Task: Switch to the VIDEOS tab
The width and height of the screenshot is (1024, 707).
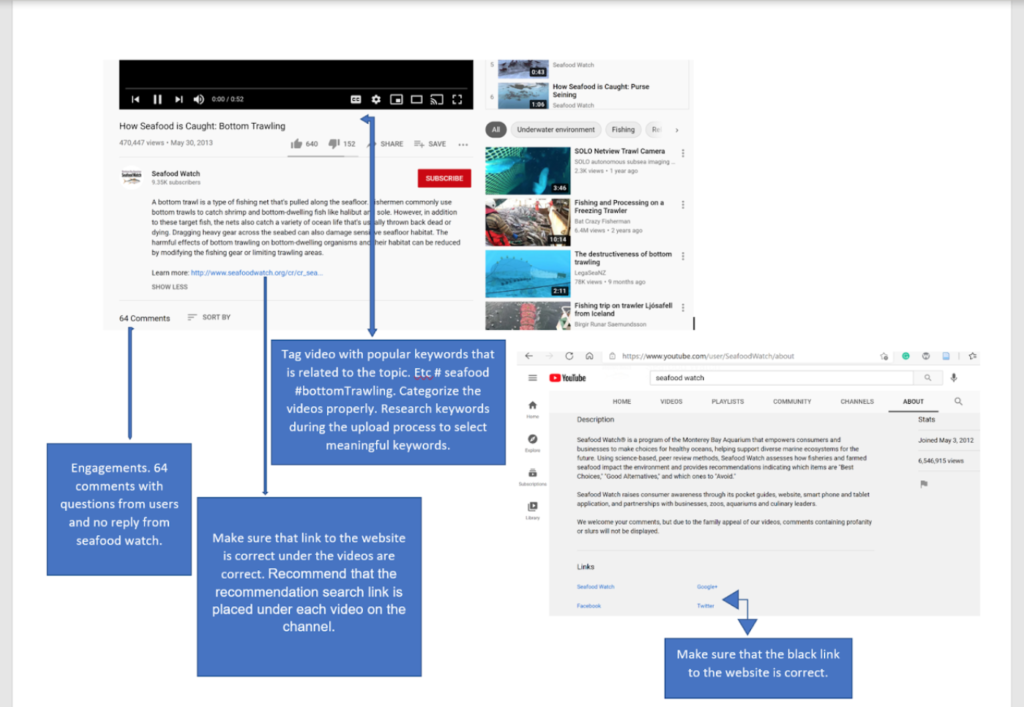Action: coord(671,401)
